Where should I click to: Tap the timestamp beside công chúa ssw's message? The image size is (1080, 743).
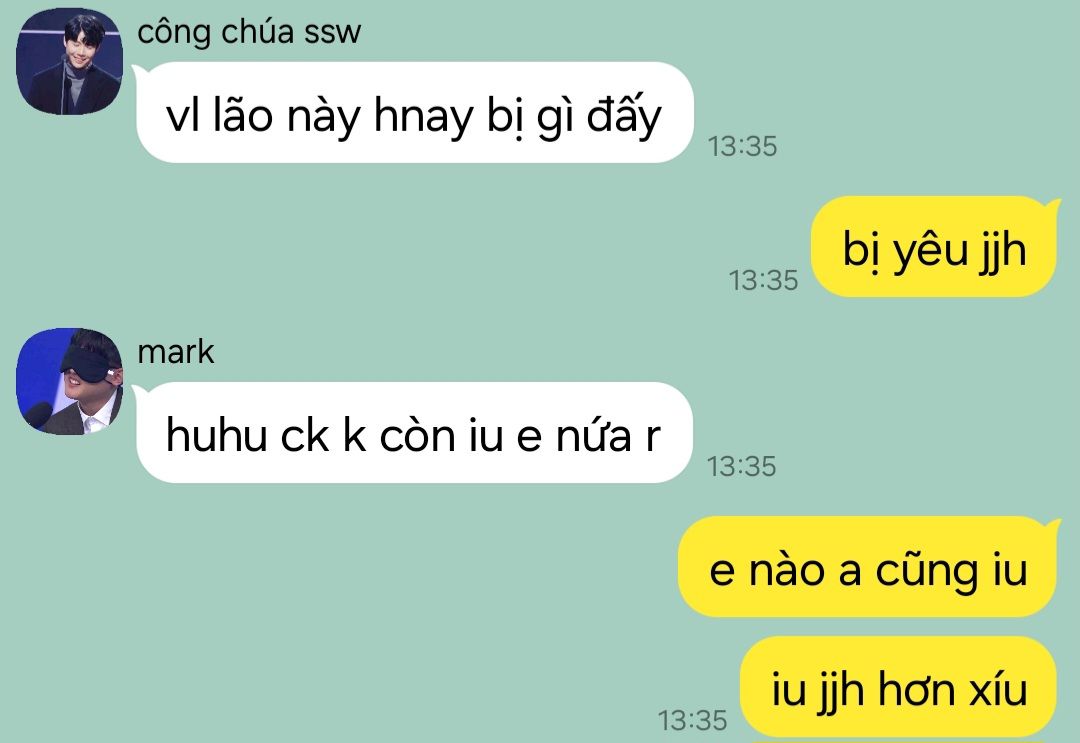click(x=742, y=147)
